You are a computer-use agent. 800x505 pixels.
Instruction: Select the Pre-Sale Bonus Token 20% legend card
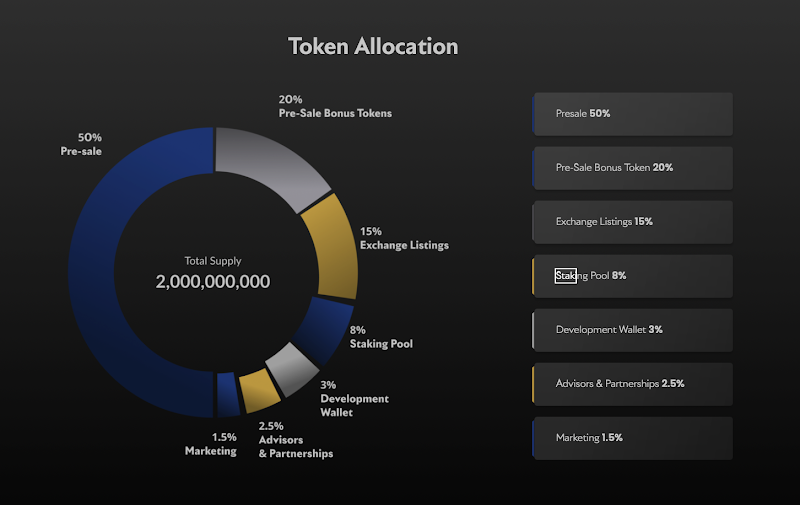(632, 168)
